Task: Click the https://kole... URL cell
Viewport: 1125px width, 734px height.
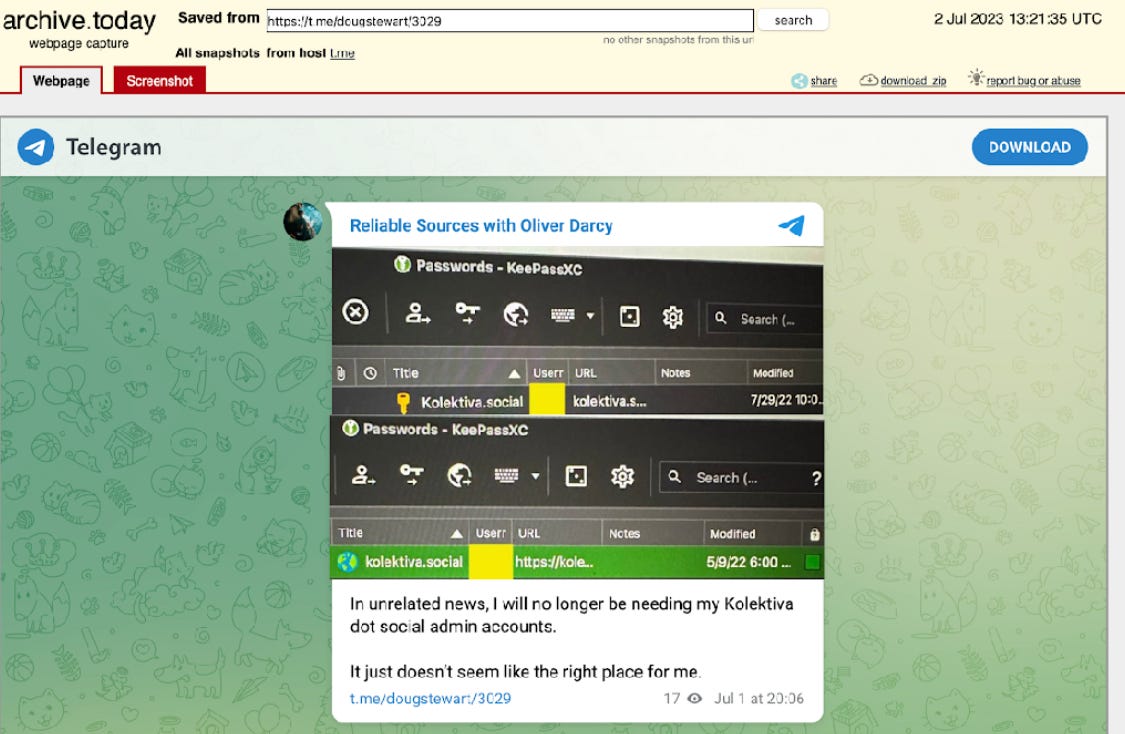Action: (x=555, y=562)
